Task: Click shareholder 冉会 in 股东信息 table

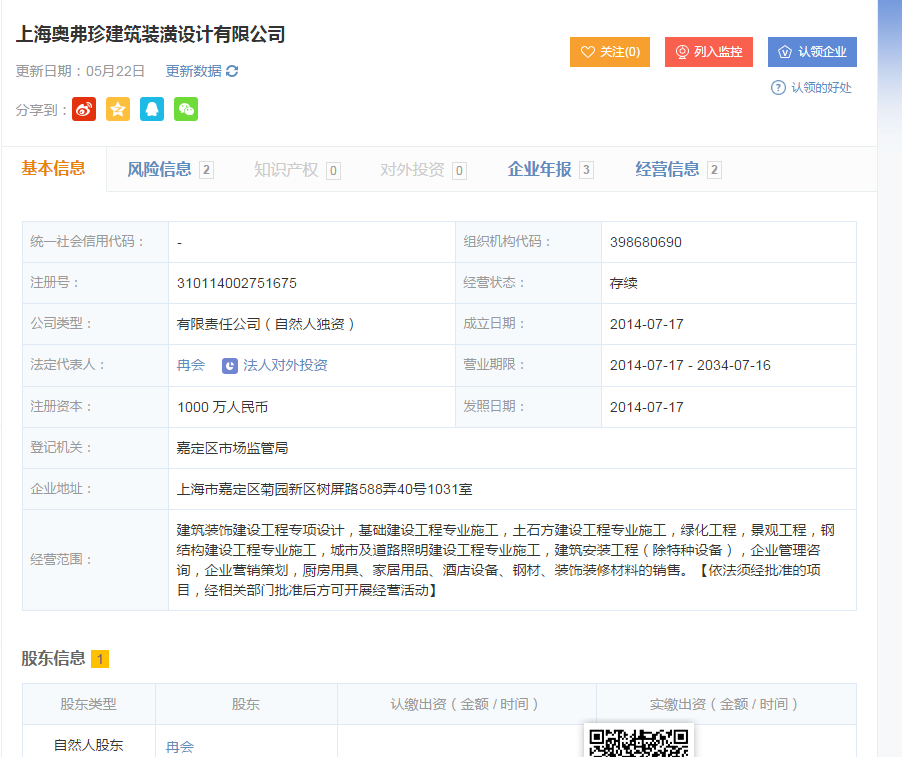Action: [180, 746]
